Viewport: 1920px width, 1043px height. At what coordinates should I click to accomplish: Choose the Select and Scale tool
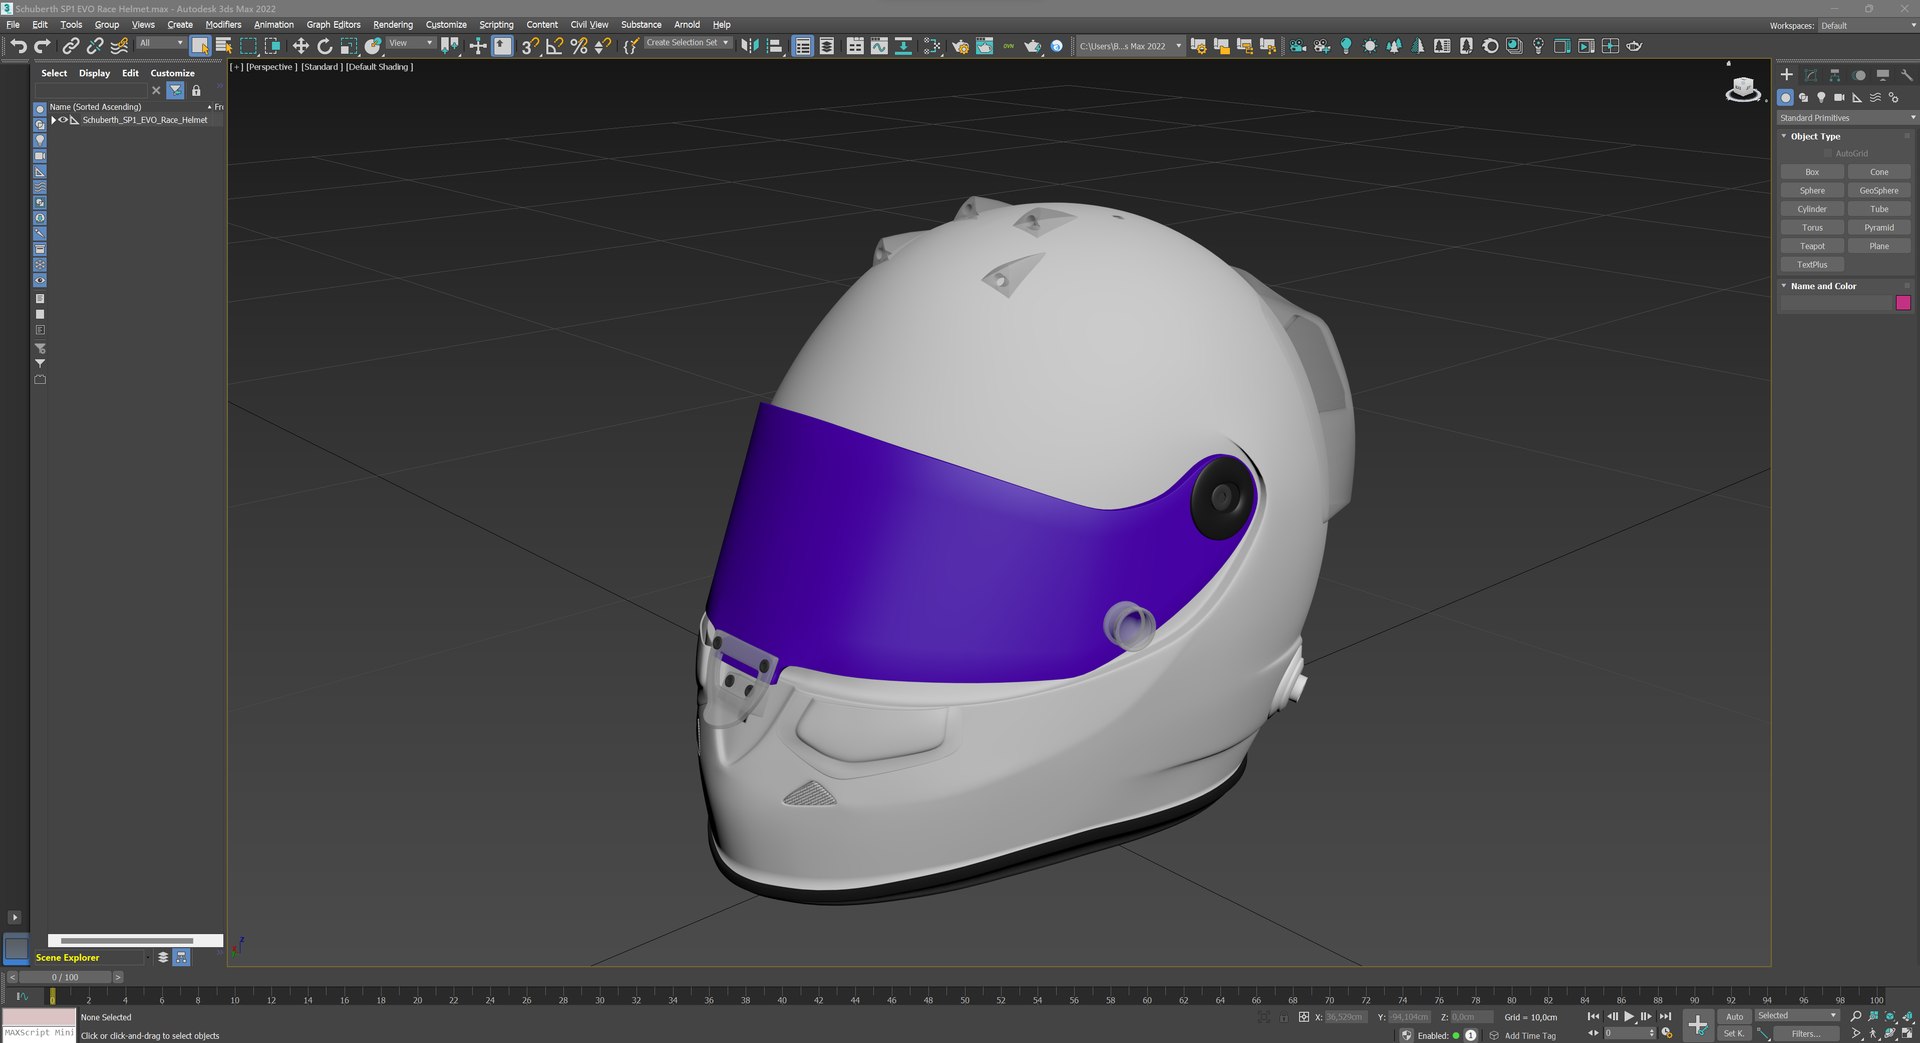coord(348,46)
